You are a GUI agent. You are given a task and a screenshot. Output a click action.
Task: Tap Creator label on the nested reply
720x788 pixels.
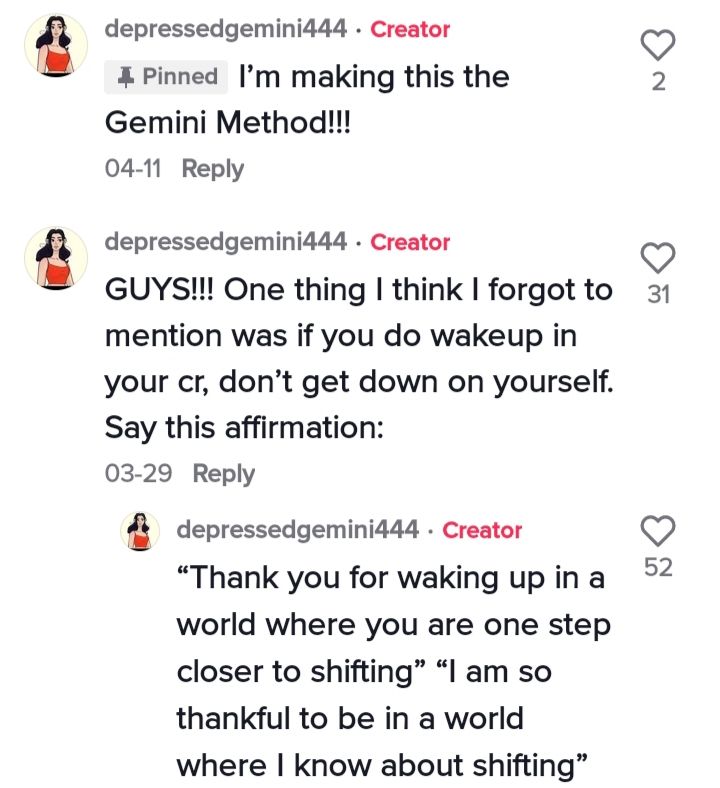482,530
